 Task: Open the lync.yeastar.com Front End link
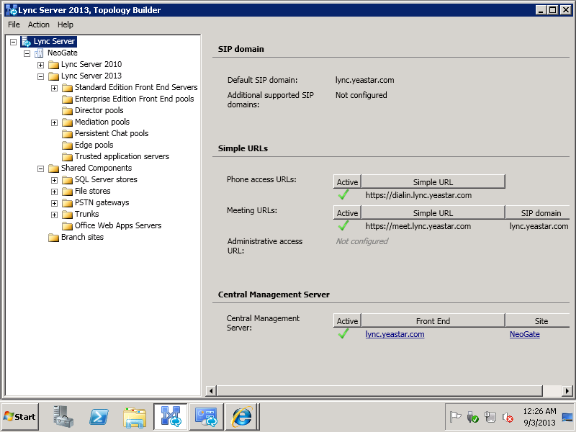[x=395, y=334]
